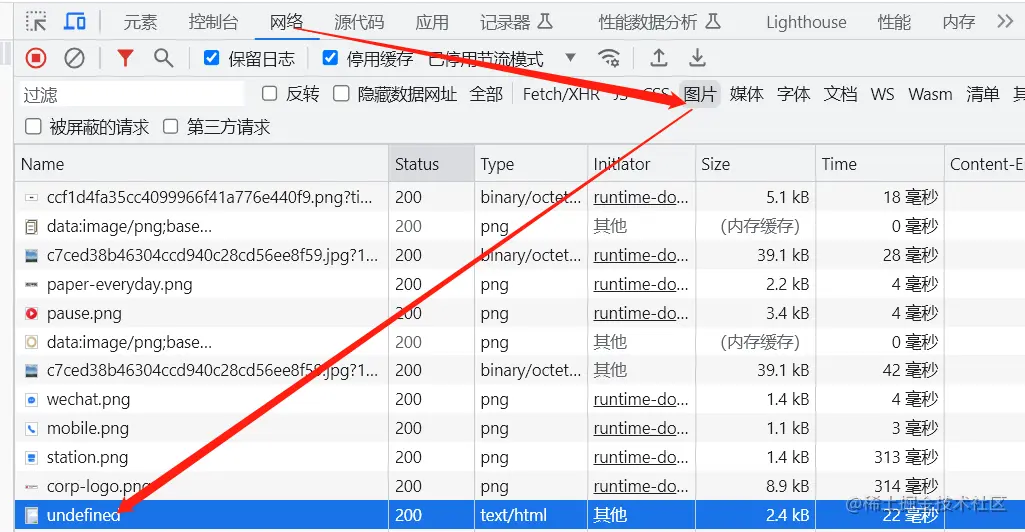The height and width of the screenshot is (532, 1025).
Task: Open the Lighthouse tab
Action: tap(806, 22)
